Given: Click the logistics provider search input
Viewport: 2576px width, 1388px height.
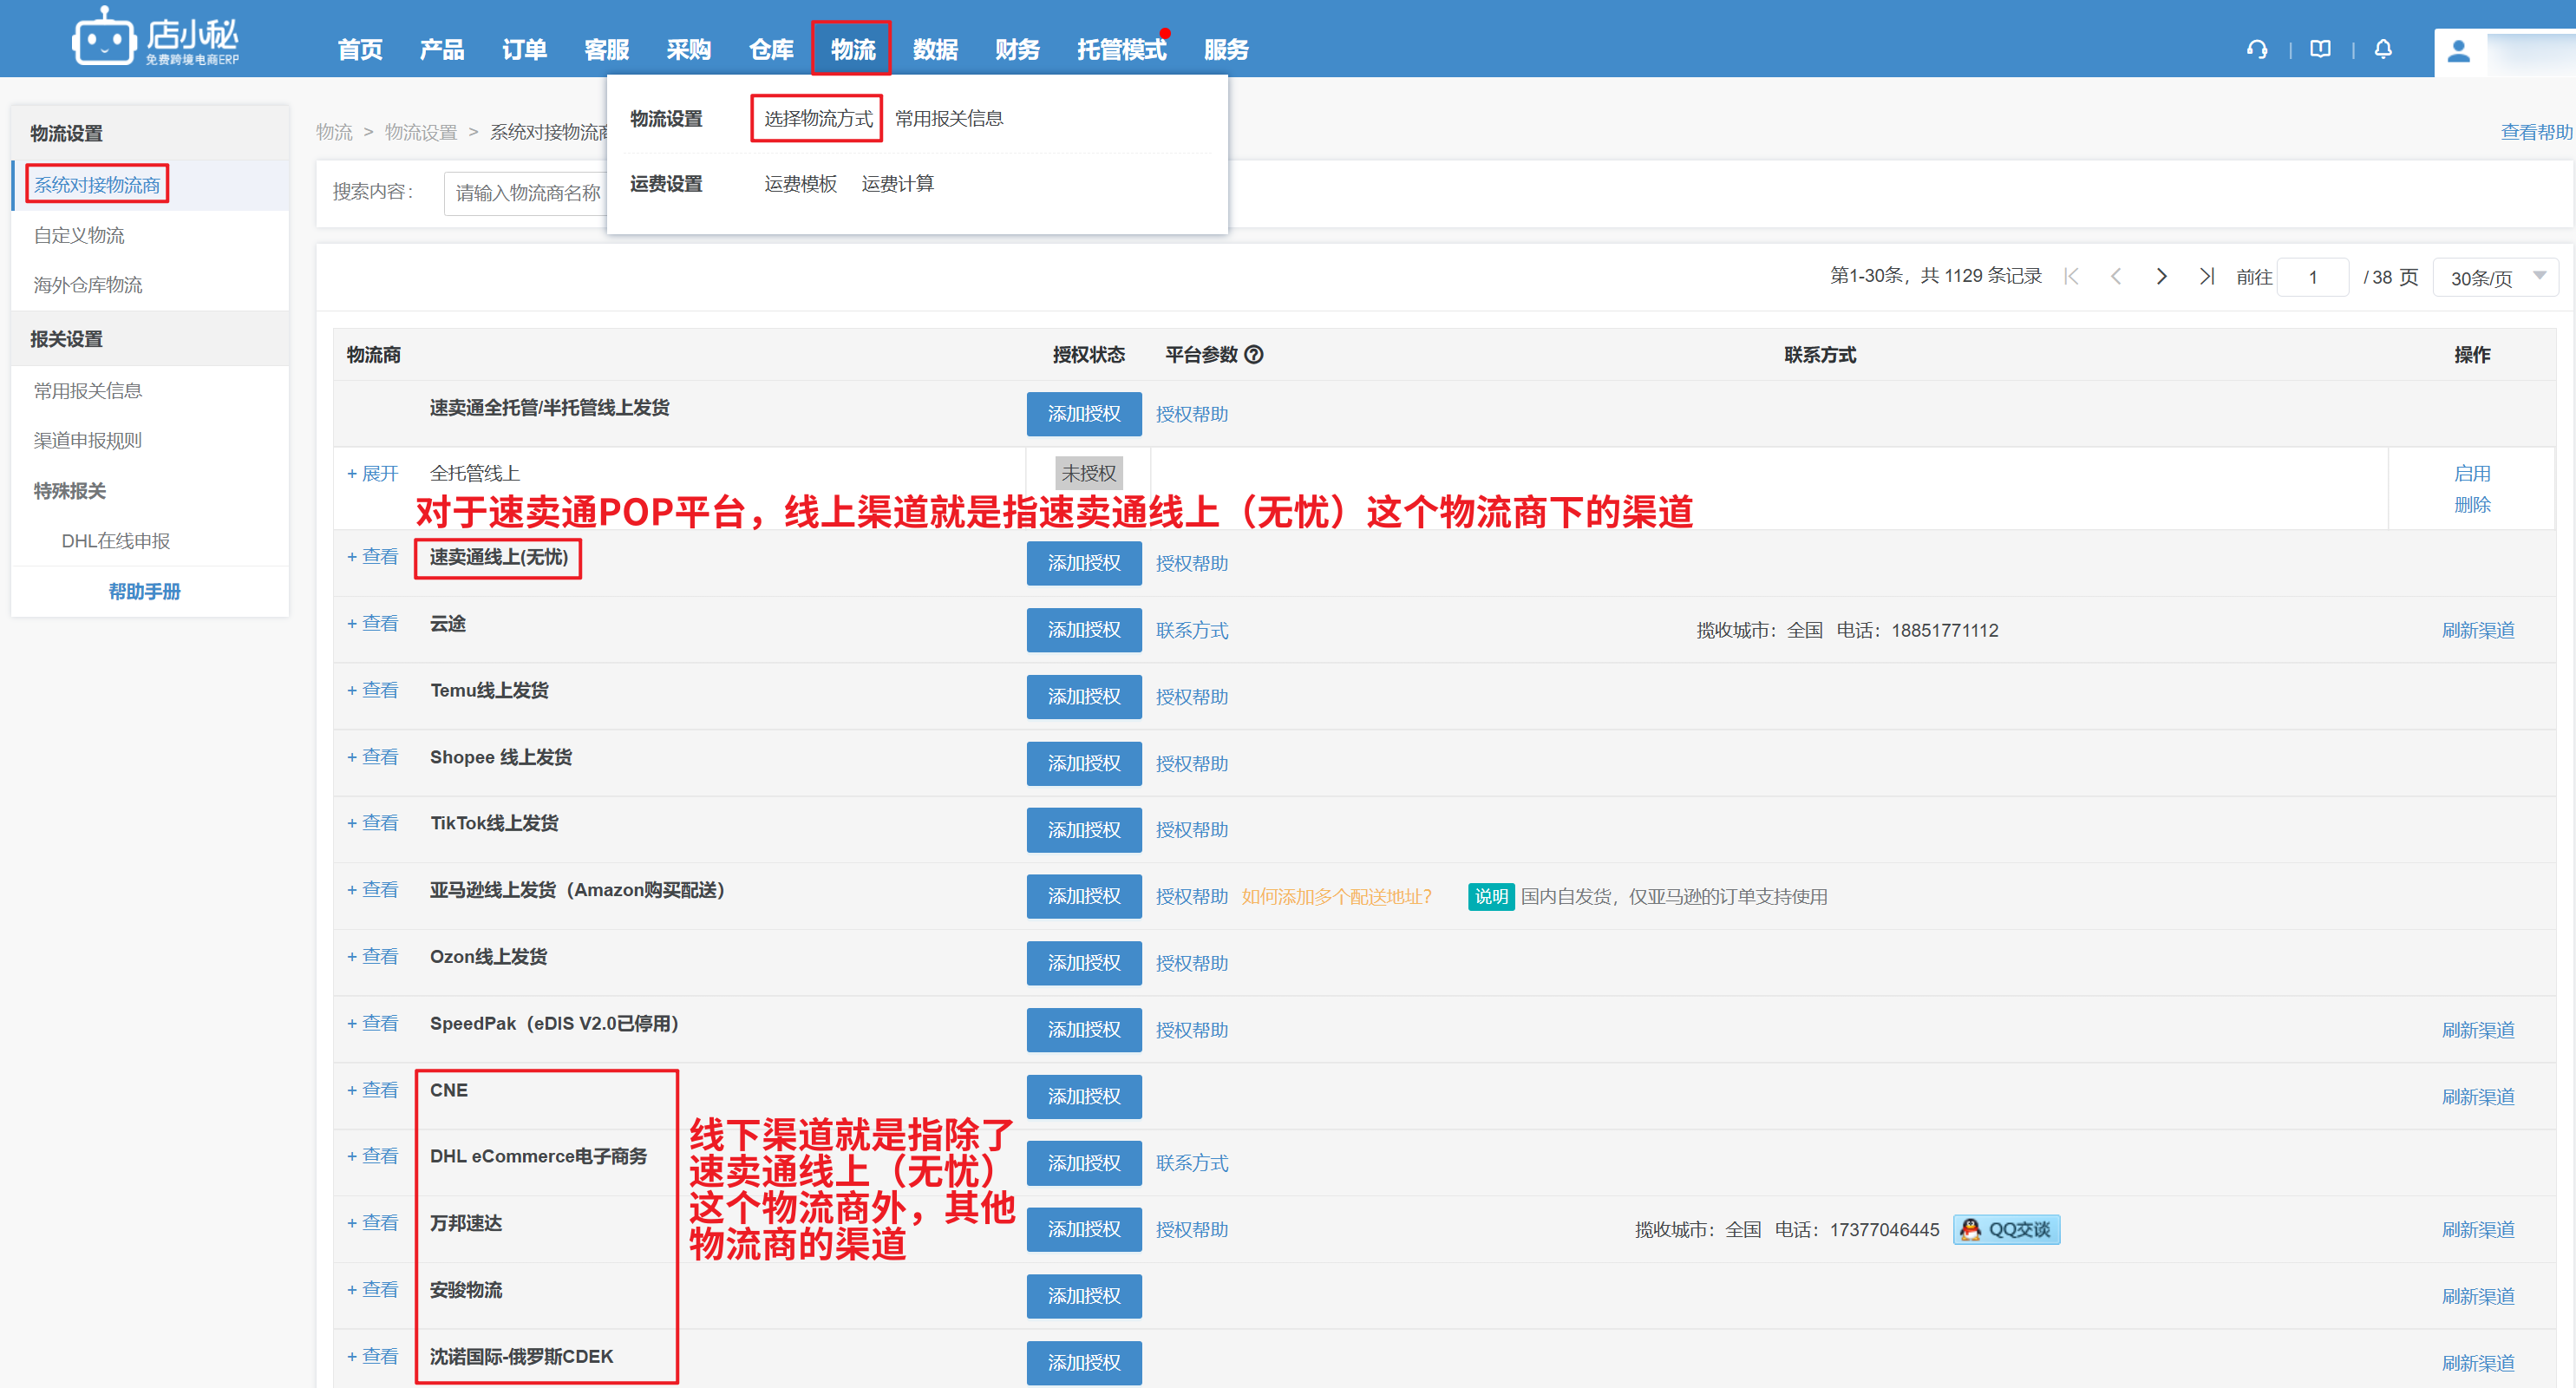Looking at the screenshot, I should pyautogui.click(x=526, y=192).
